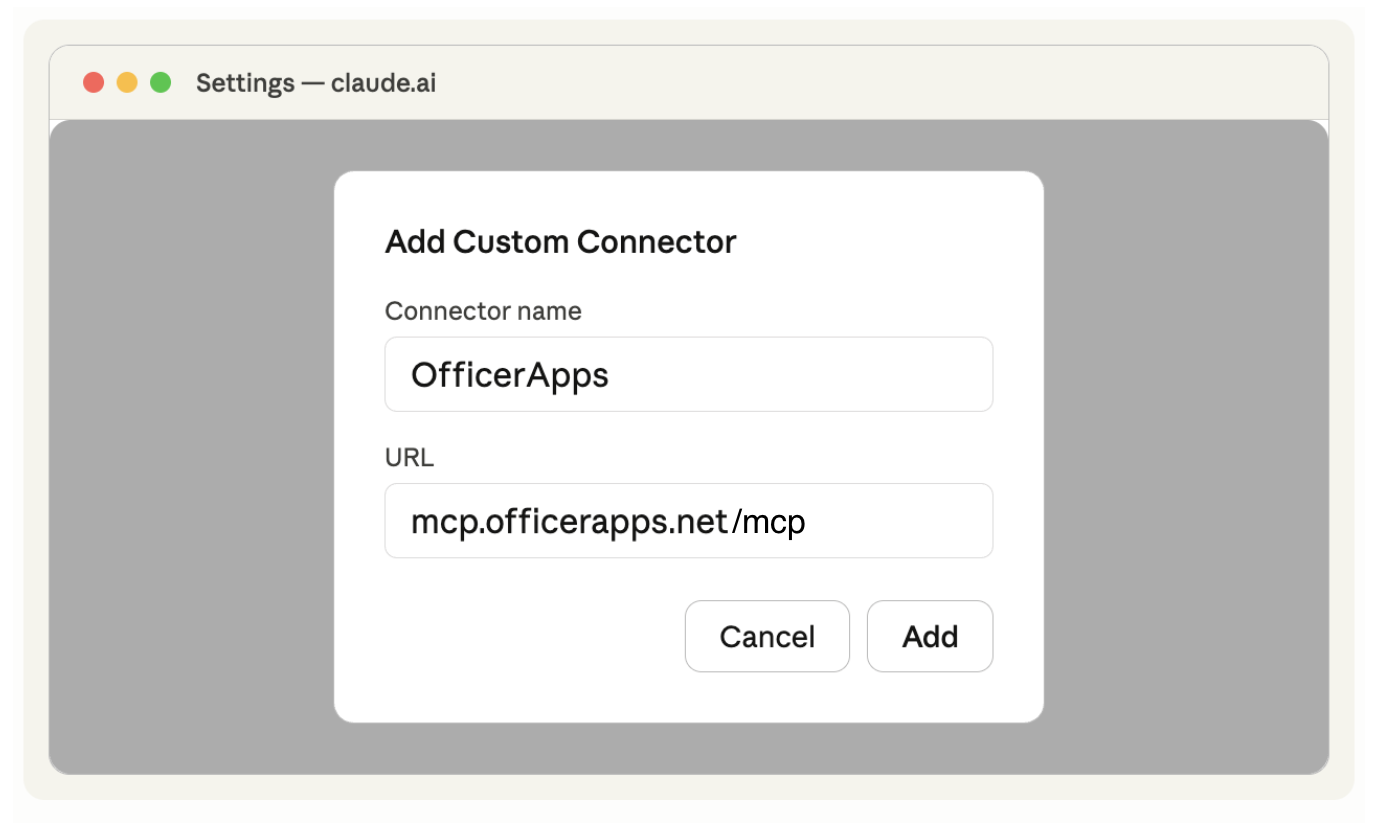Image resolution: width=1380 pixels, height=824 pixels.
Task: Focus the Connector name input field
Action: (689, 374)
